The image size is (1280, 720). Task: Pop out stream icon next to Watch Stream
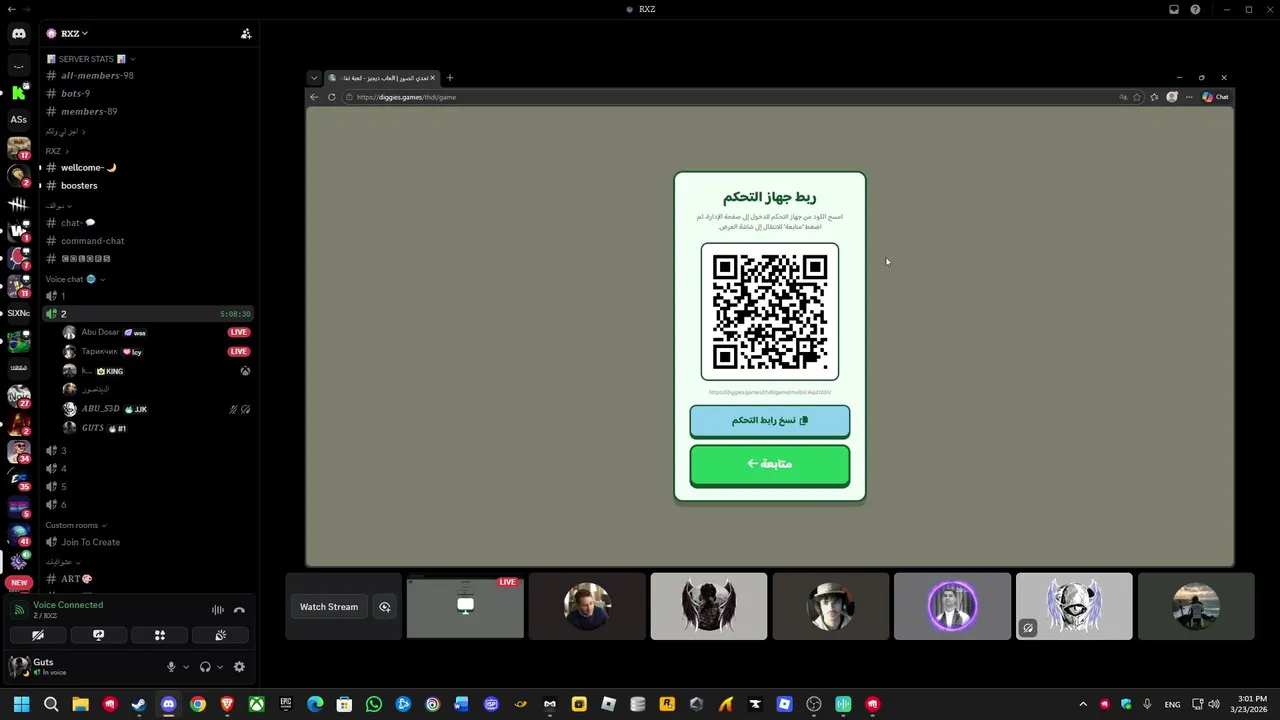(384, 607)
